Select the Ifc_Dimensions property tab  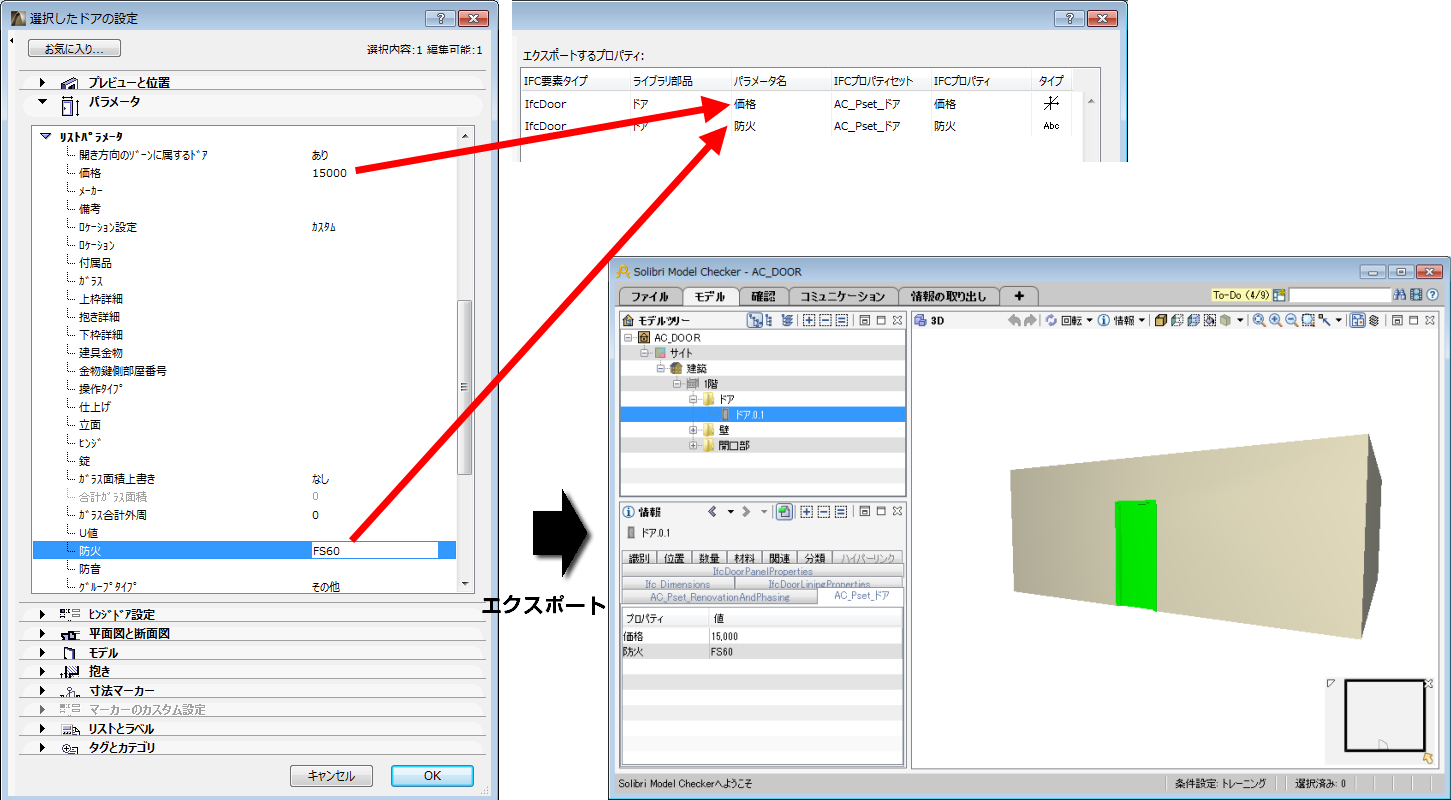[678, 584]
